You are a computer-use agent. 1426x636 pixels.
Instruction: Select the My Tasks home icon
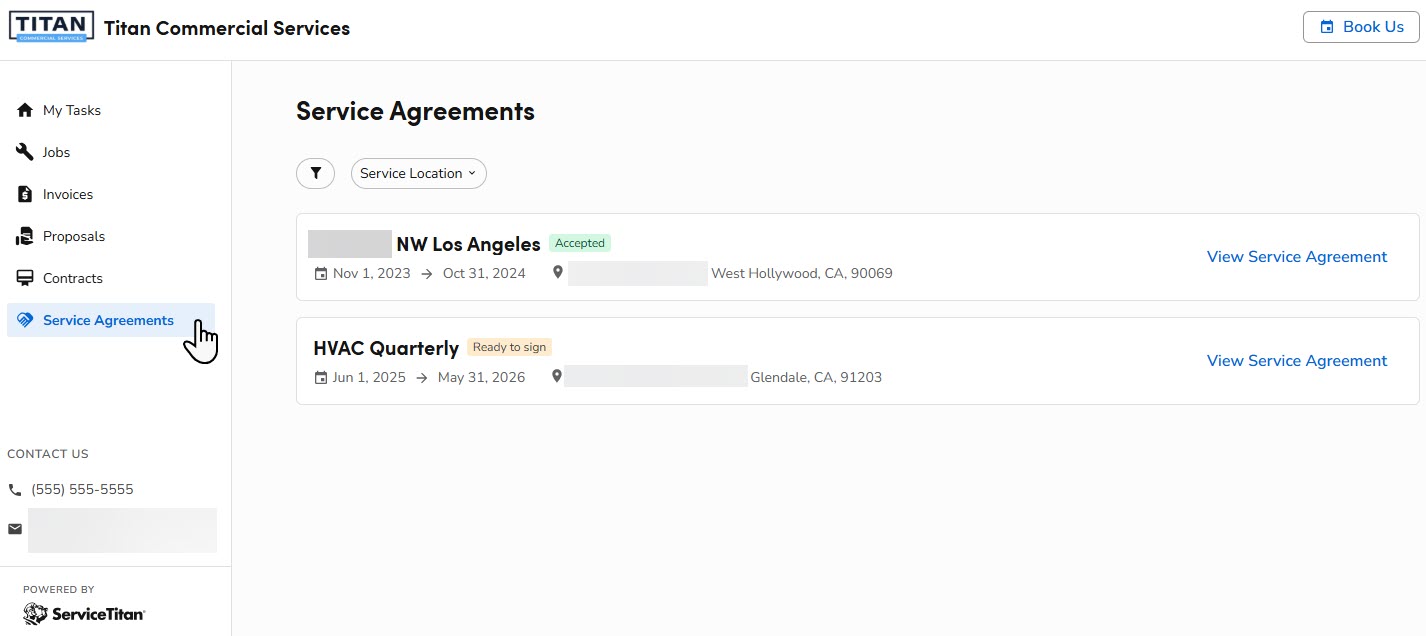pyautogui.click(x=24, y=110)
